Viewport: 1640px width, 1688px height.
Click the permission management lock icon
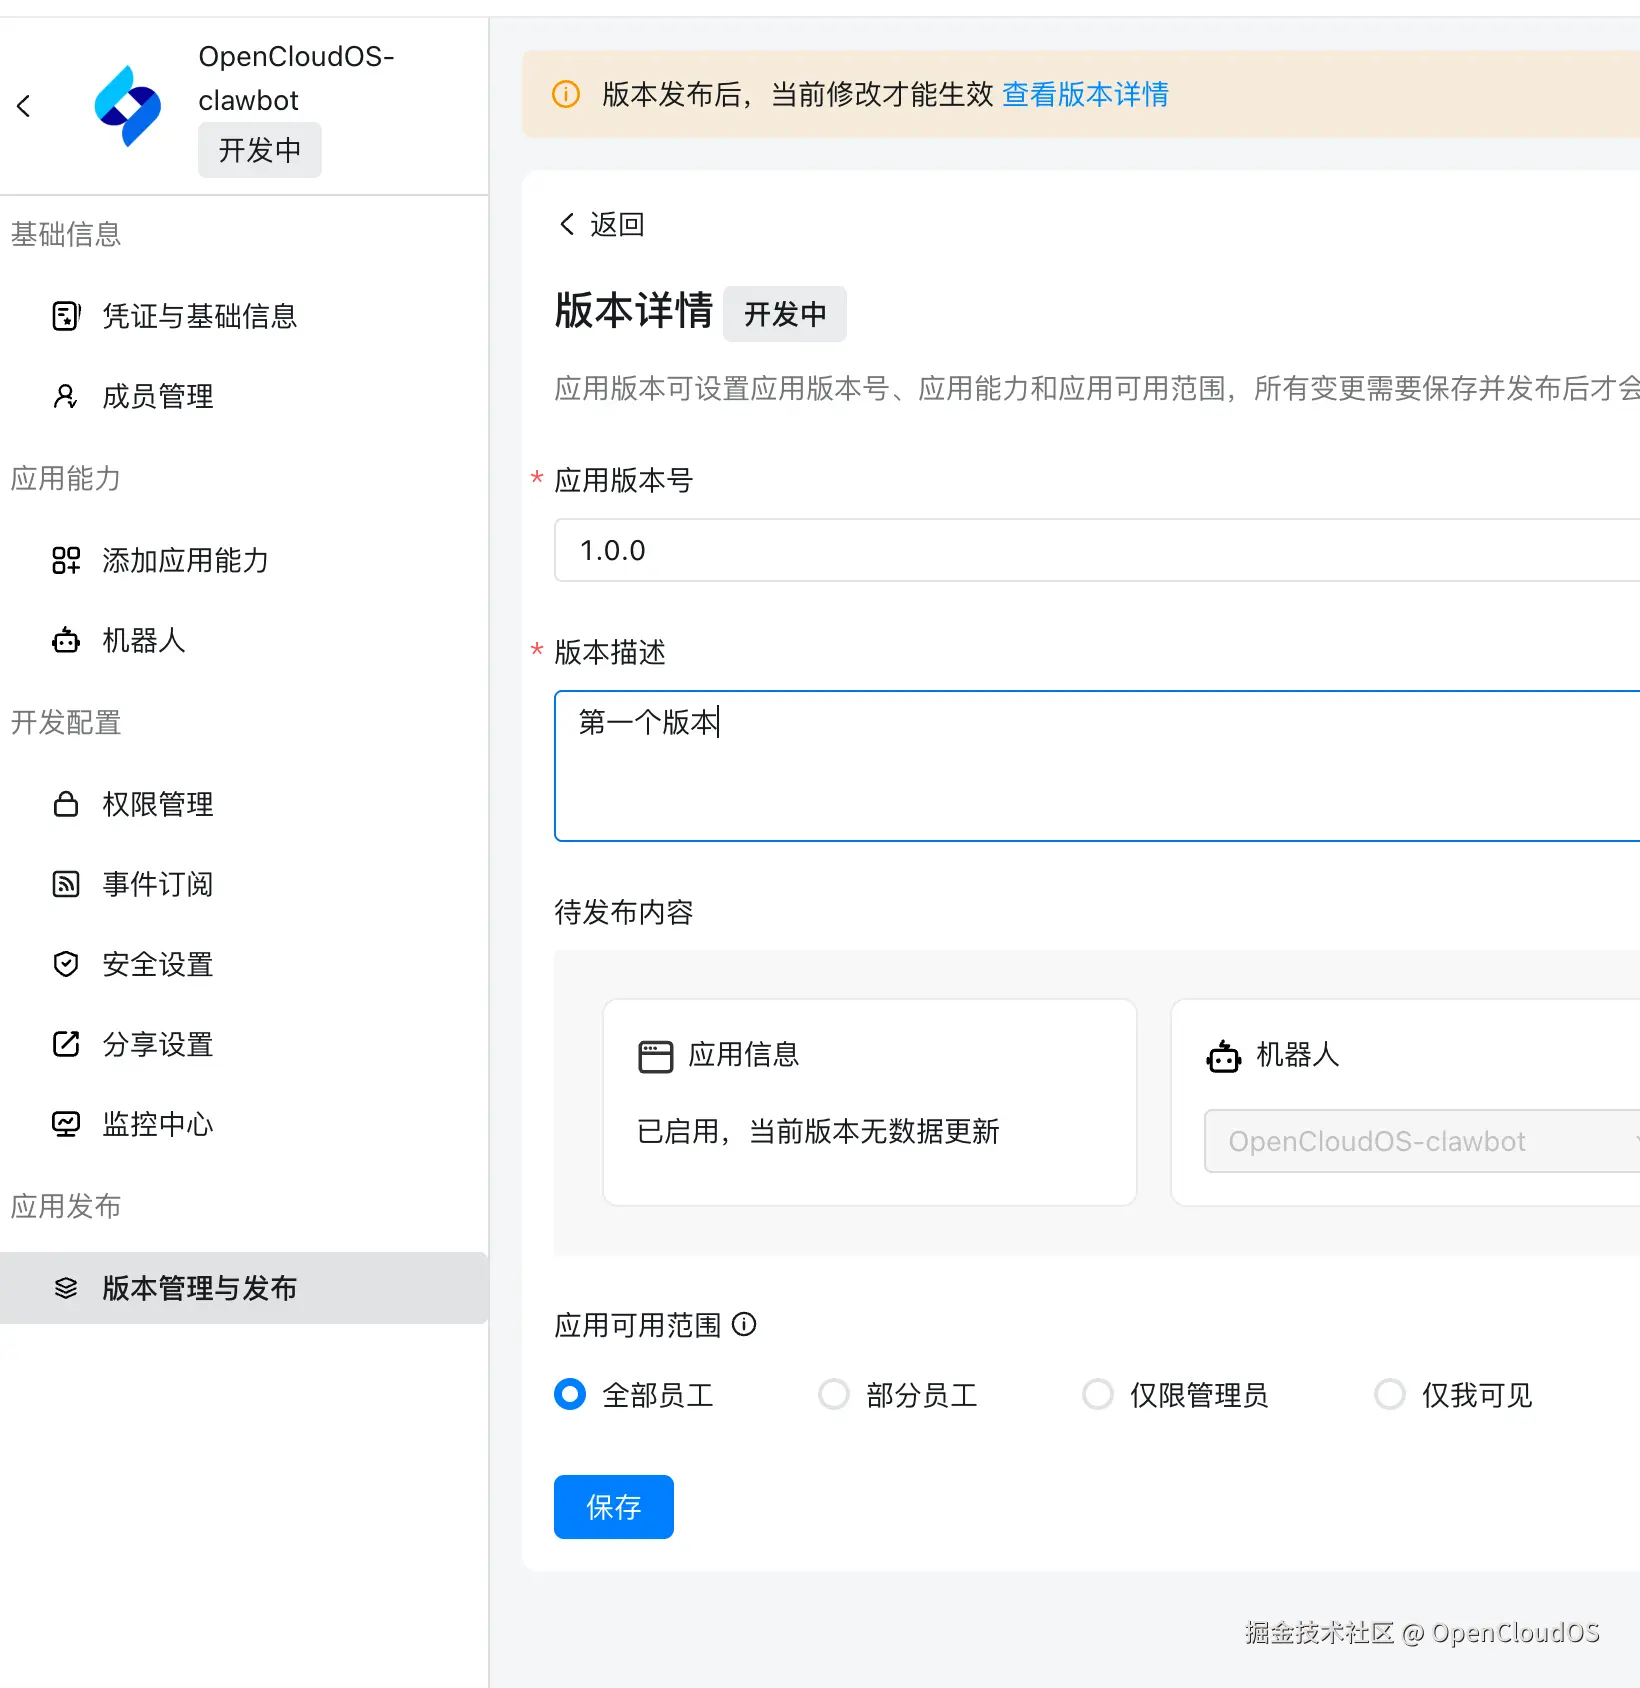pos(66,804)
